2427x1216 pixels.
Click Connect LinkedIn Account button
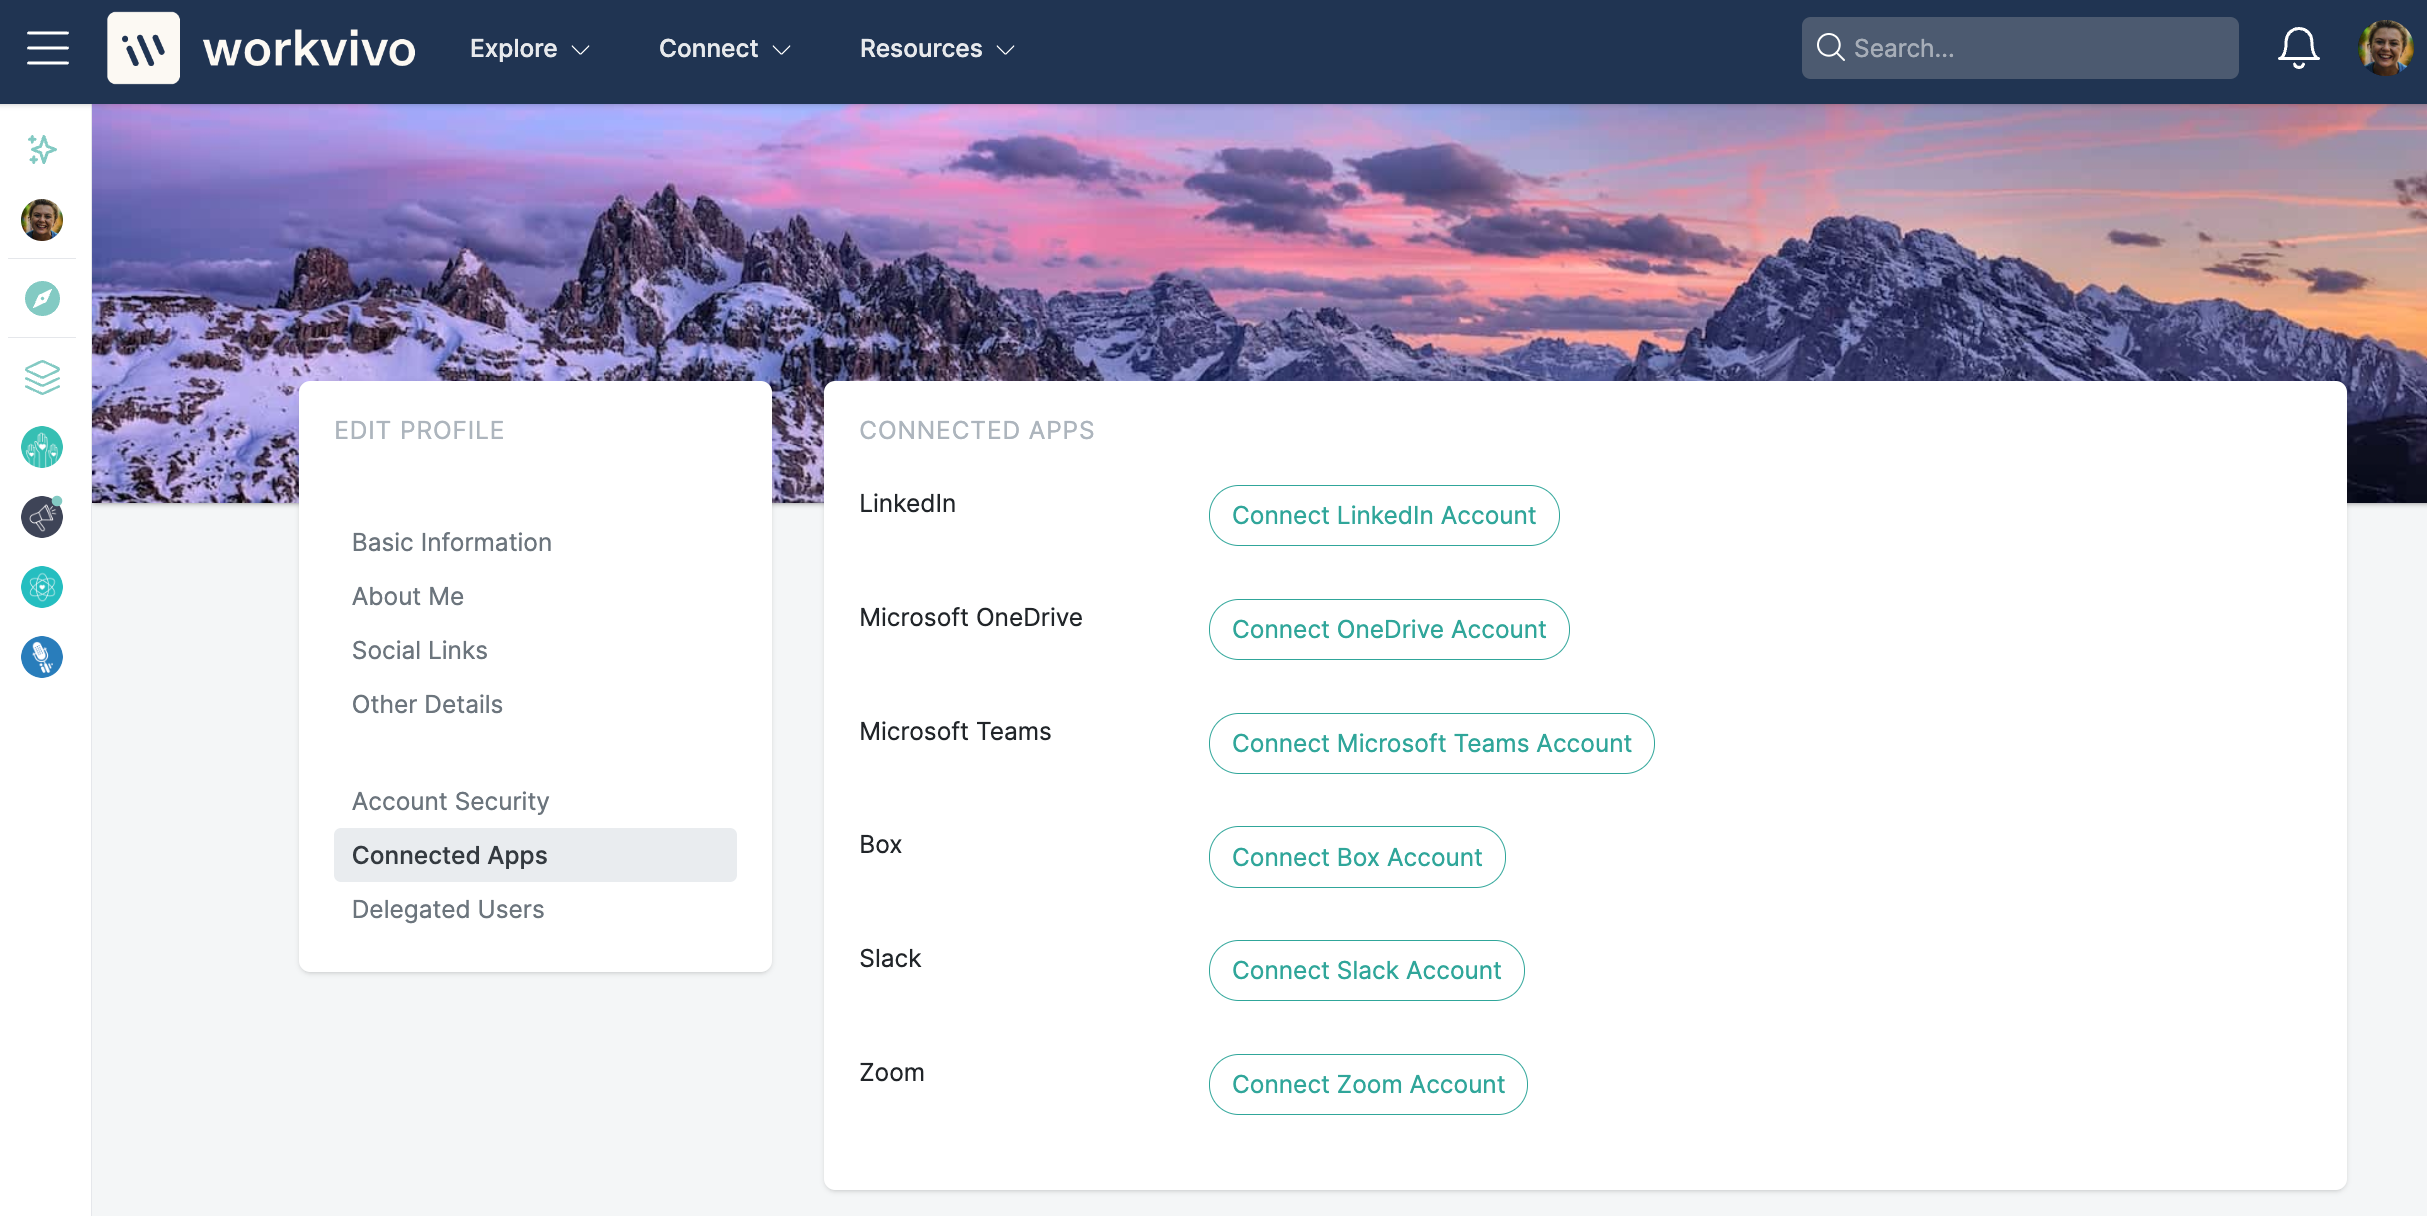tap(1384, 515)
